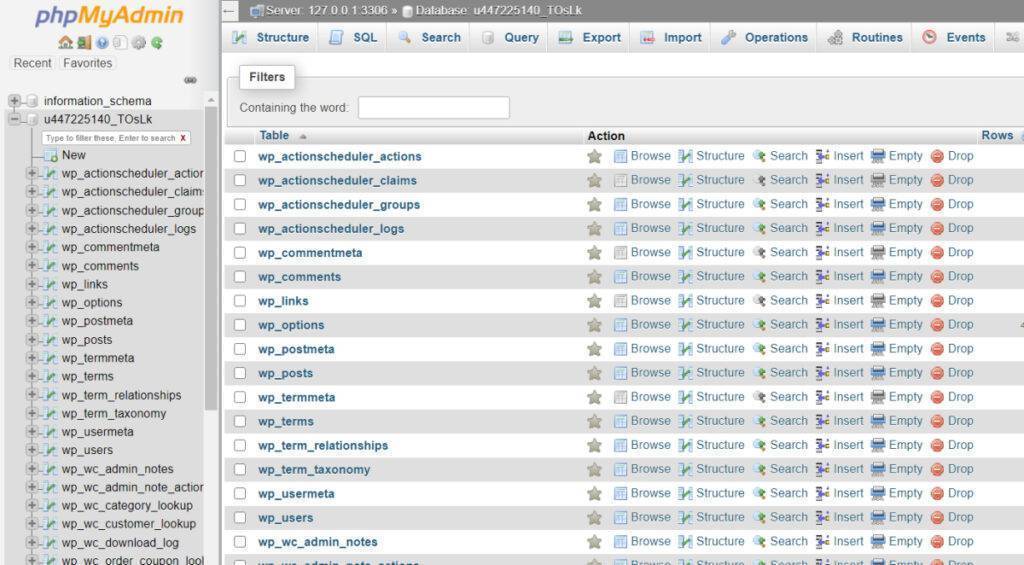Switch to the Export tab
This screenshot has width=1024, height=565.
[x=590, y=38]
